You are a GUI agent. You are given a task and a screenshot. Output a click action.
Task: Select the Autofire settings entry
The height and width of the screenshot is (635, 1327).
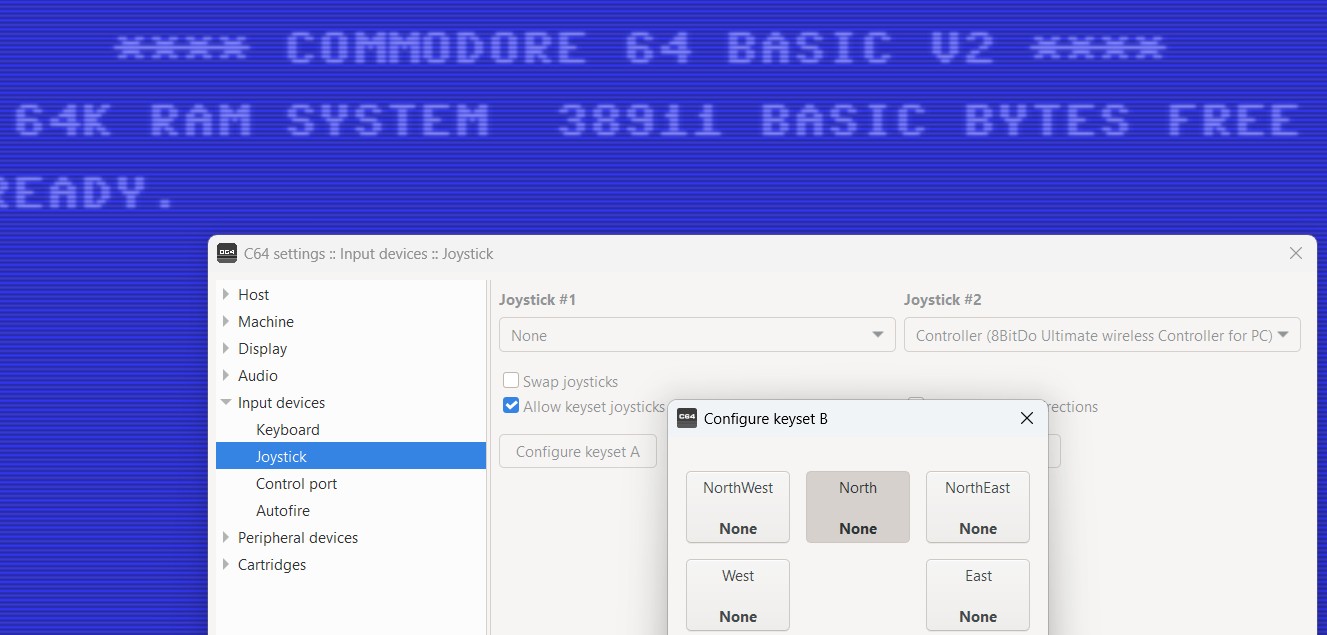pos(283,510)
